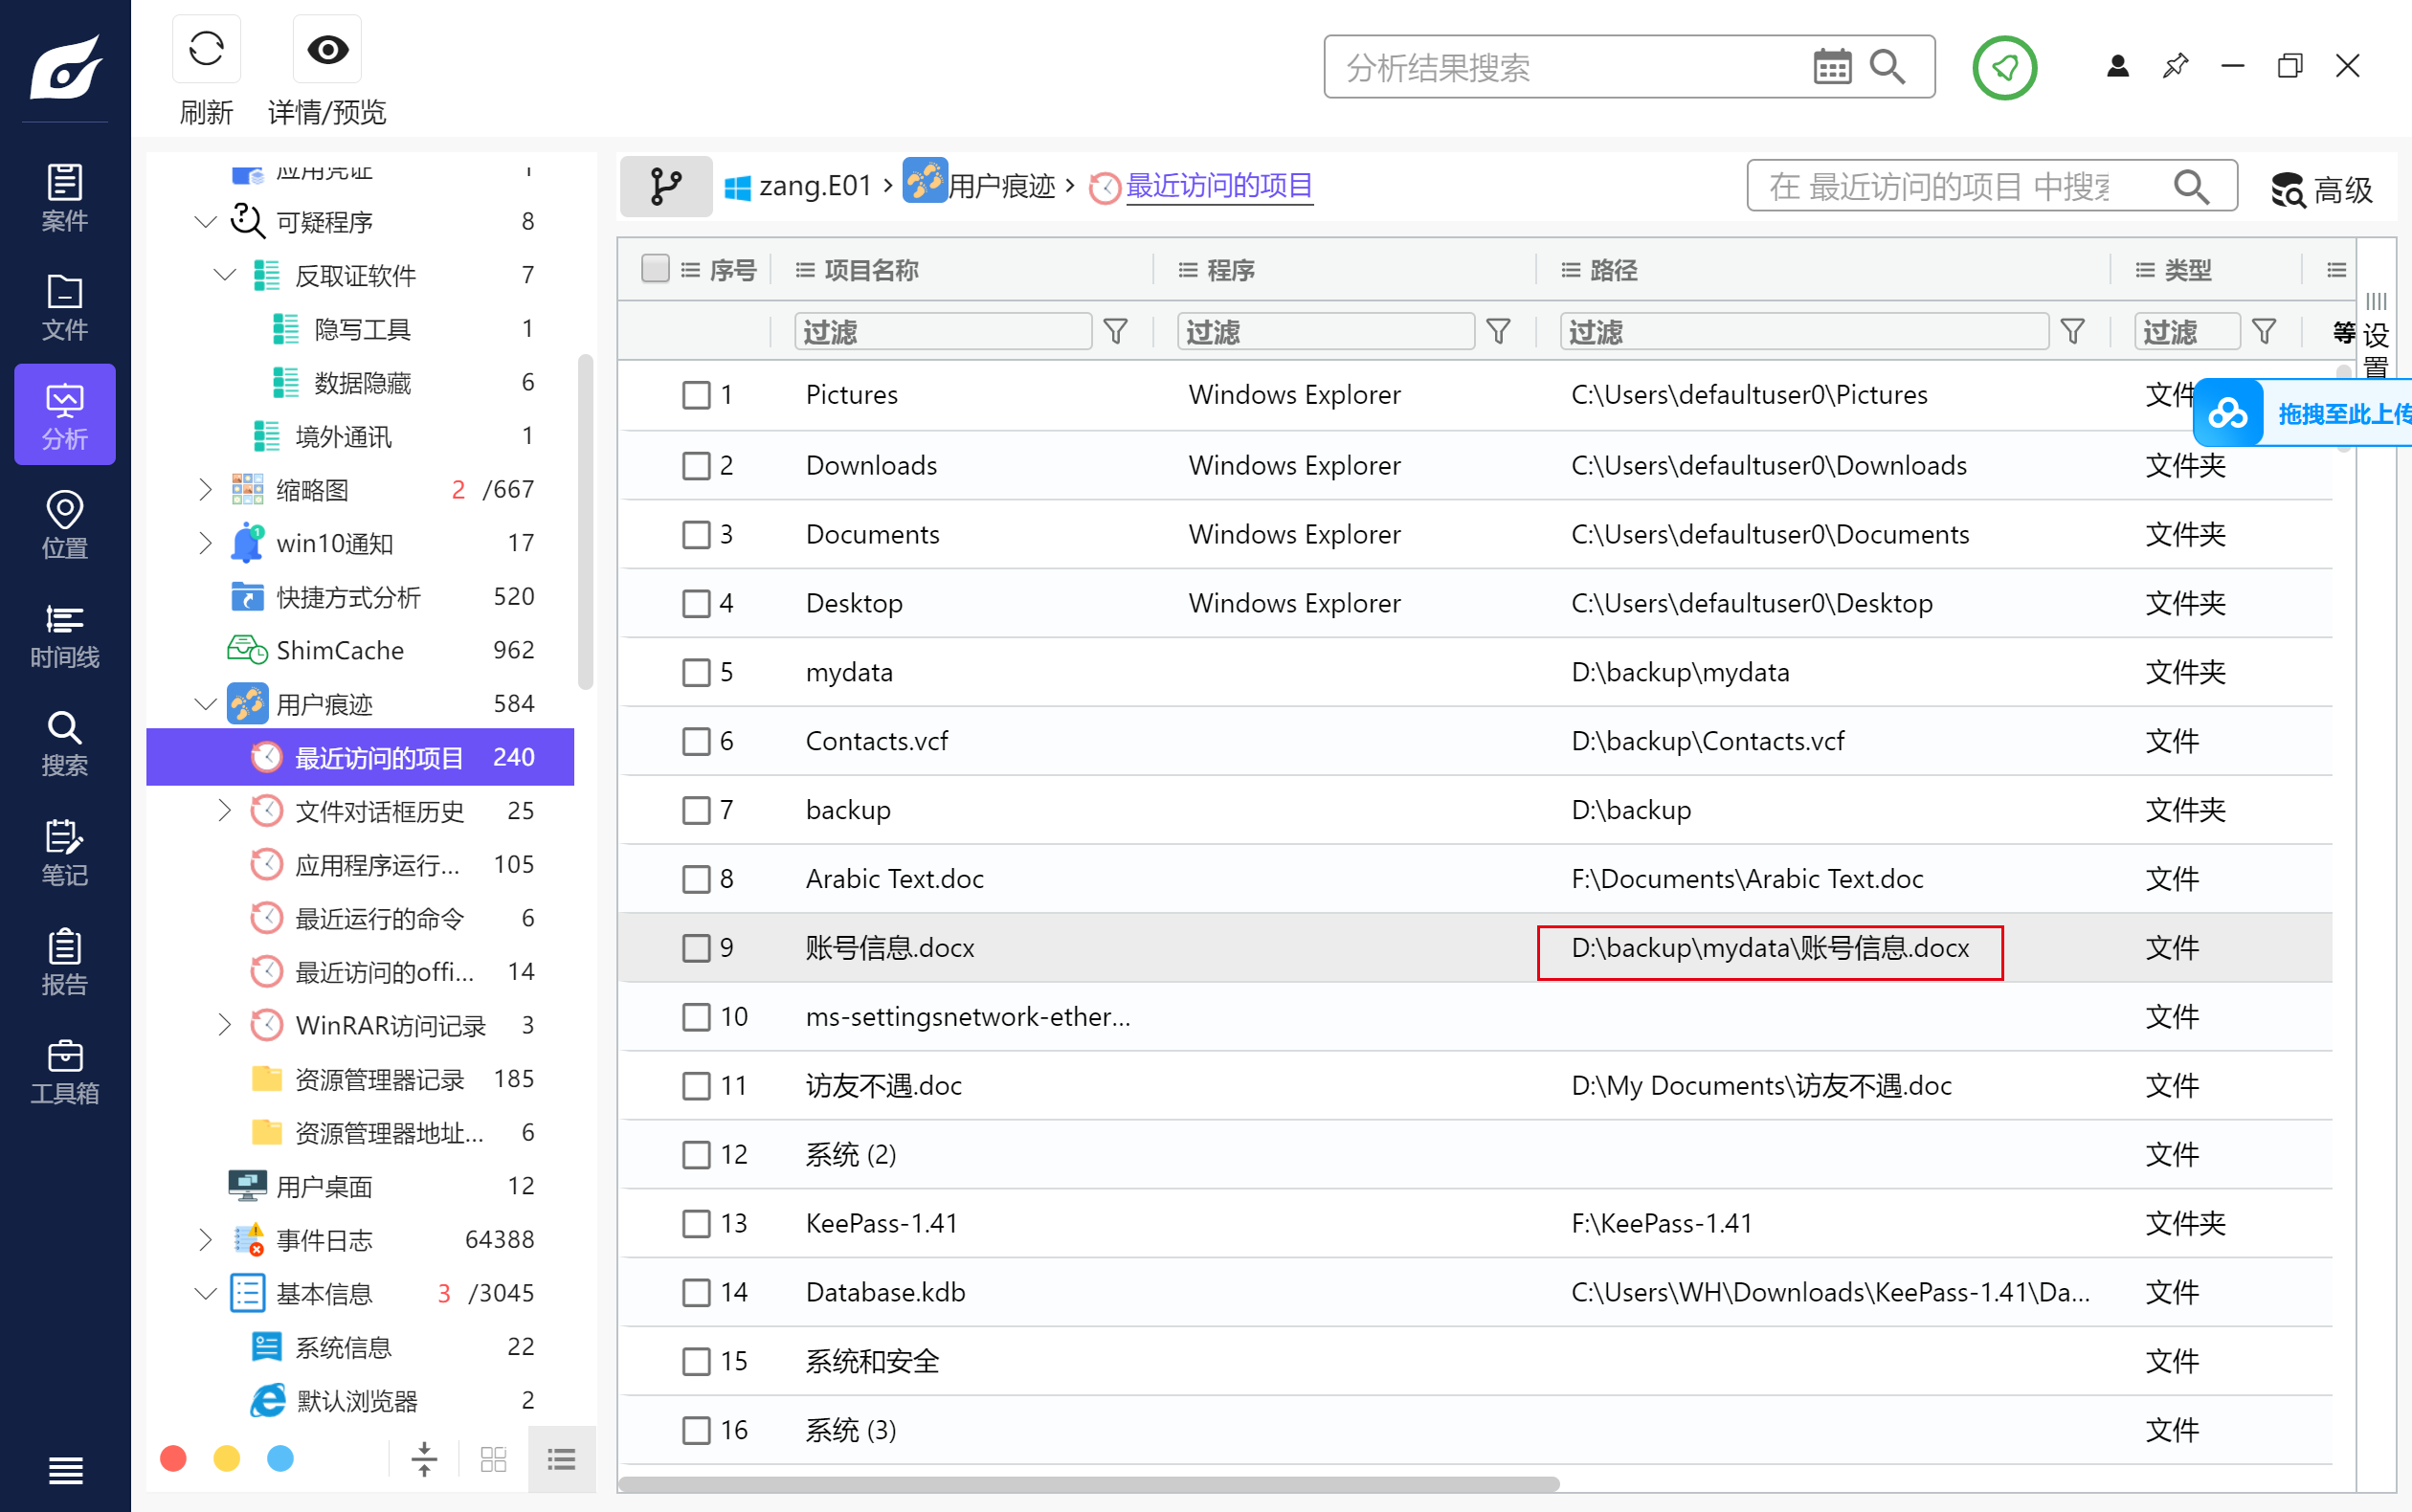
Task: Click the cloud upload 拖拽至此上传 button
Action: pyautogui.click(x=2303, y=413)
